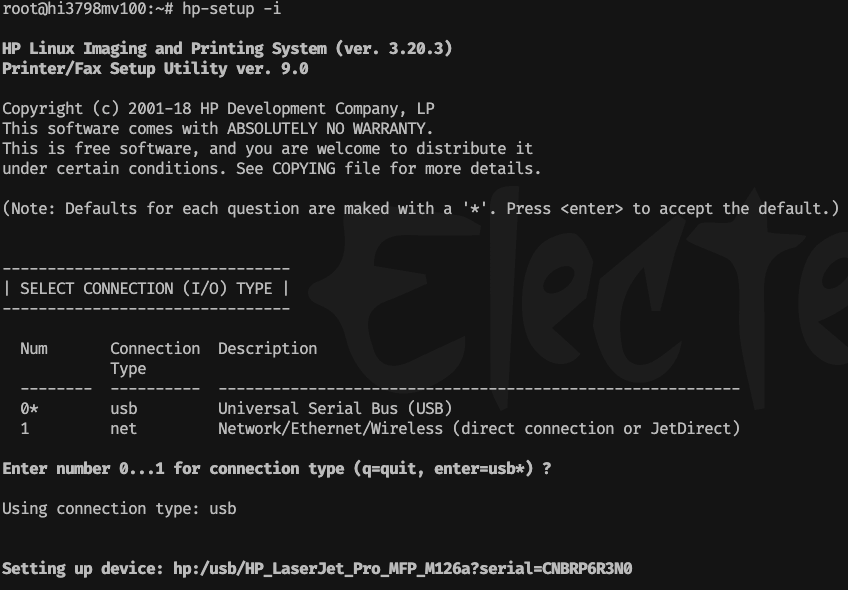848x590 pixels.
Task: Click the note about defaults marked with '*'
Action: point(420,208)
